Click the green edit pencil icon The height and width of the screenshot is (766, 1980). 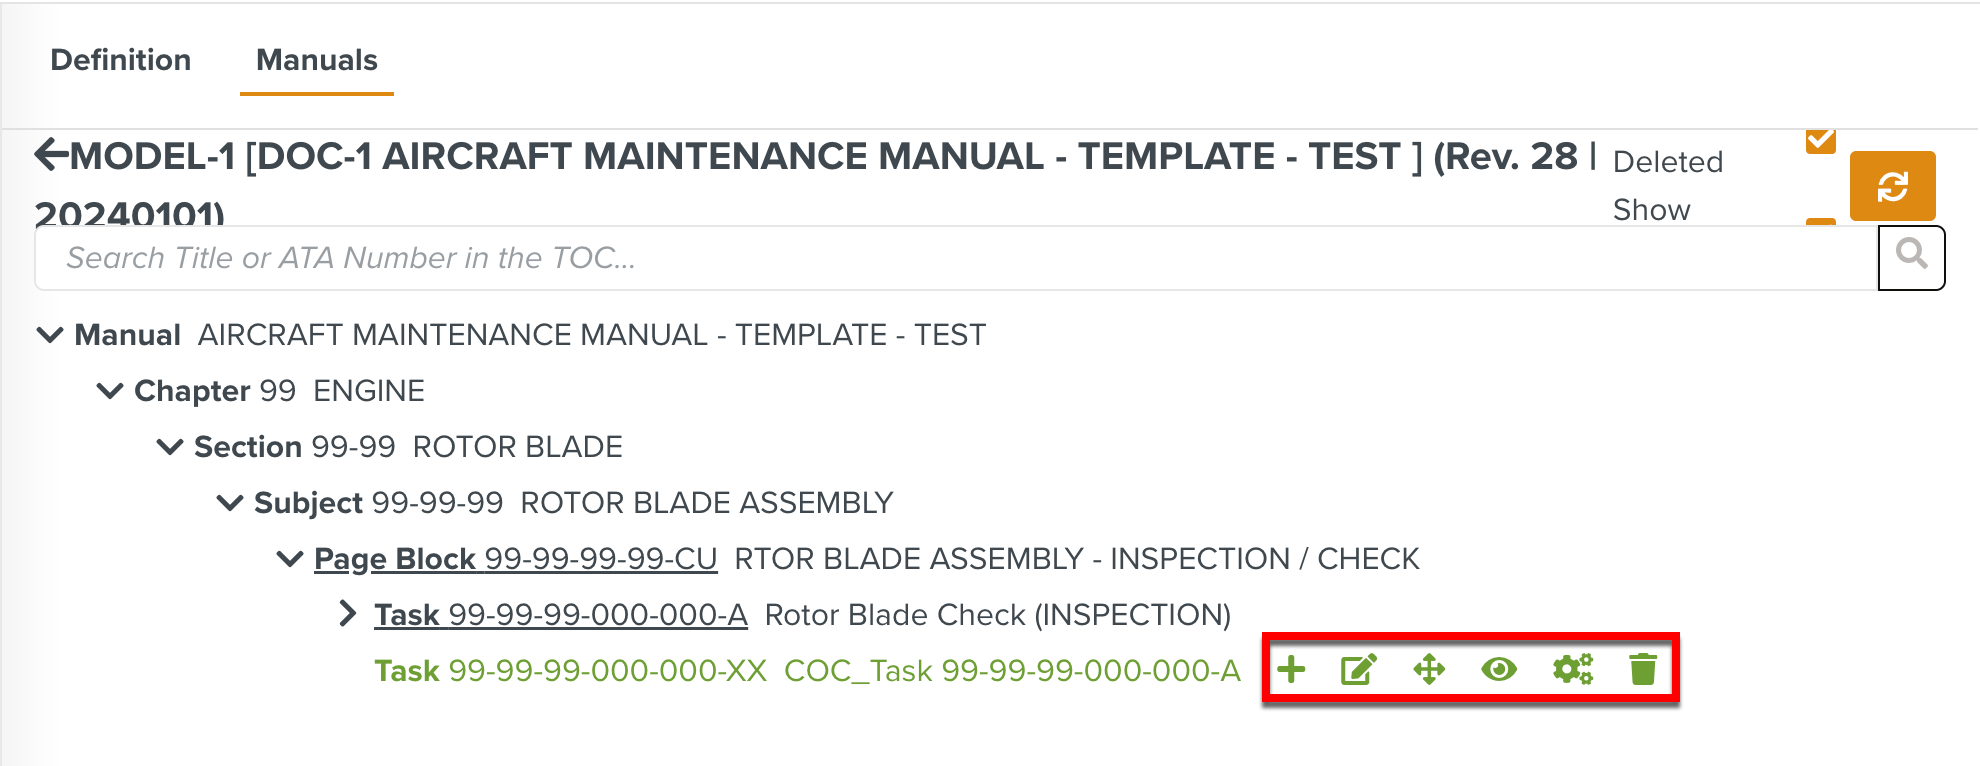[1358, 669]
